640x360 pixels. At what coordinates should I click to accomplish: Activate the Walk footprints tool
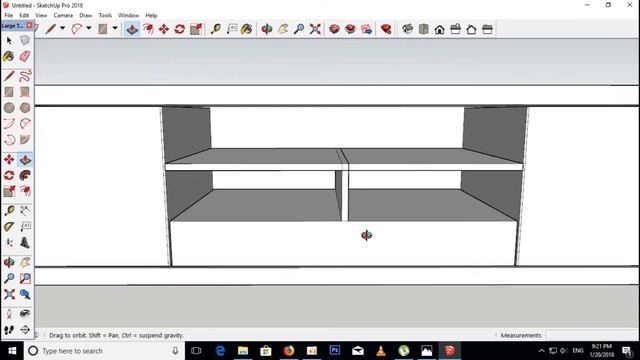[9, 330]
